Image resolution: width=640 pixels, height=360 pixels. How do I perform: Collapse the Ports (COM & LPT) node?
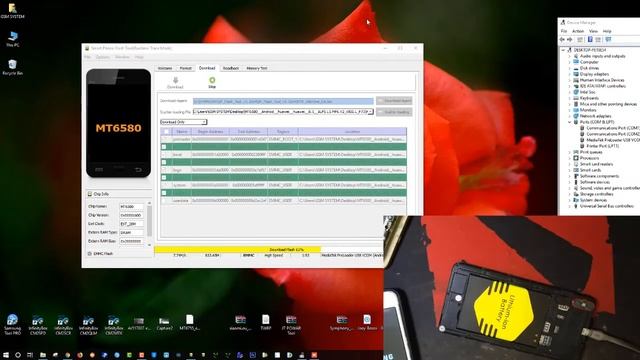[570, 122]
